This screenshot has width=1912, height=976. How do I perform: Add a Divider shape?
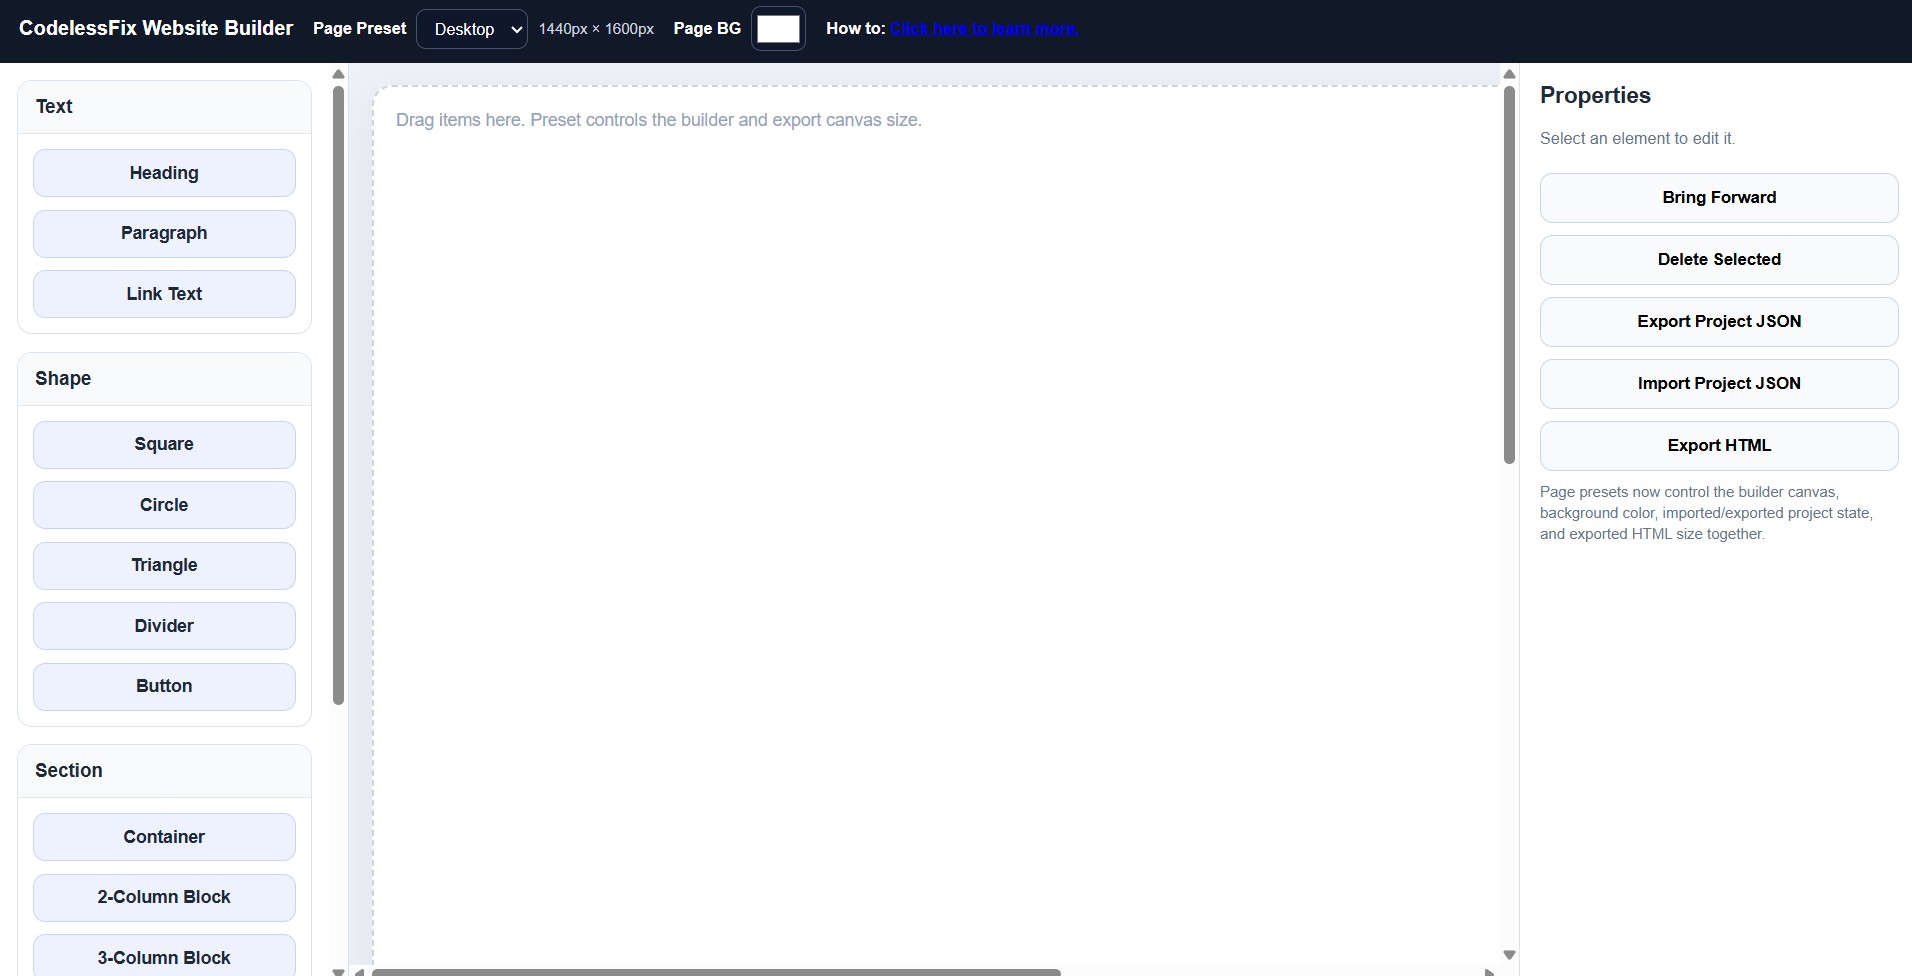click(163, 625)
